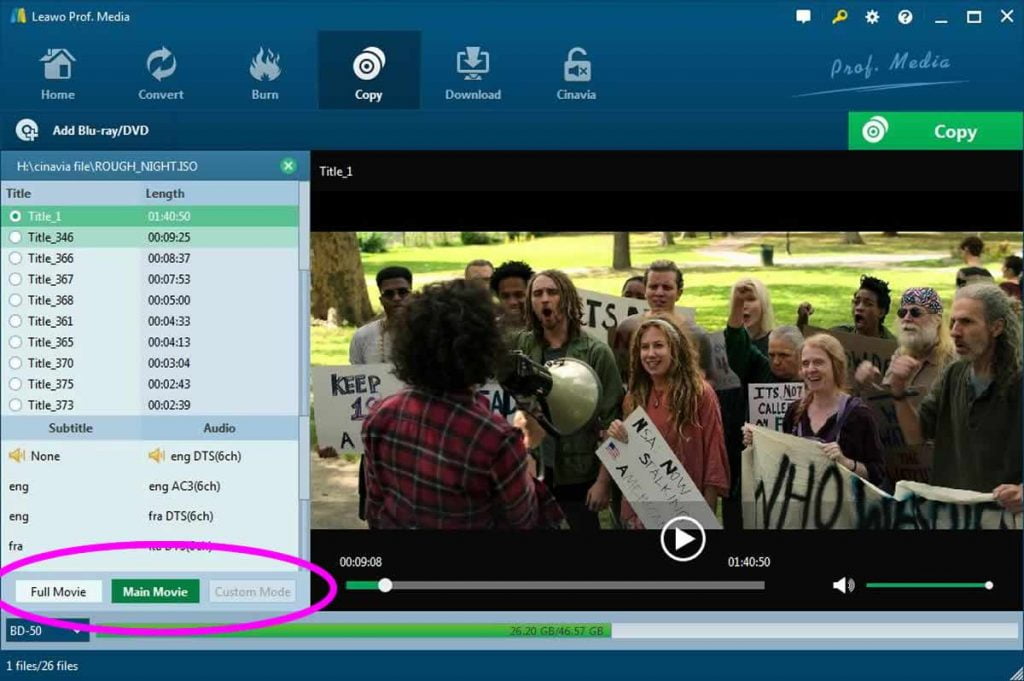Choose the Title_375 radio button
1024x681 pixels.
[x=15, y=384]
